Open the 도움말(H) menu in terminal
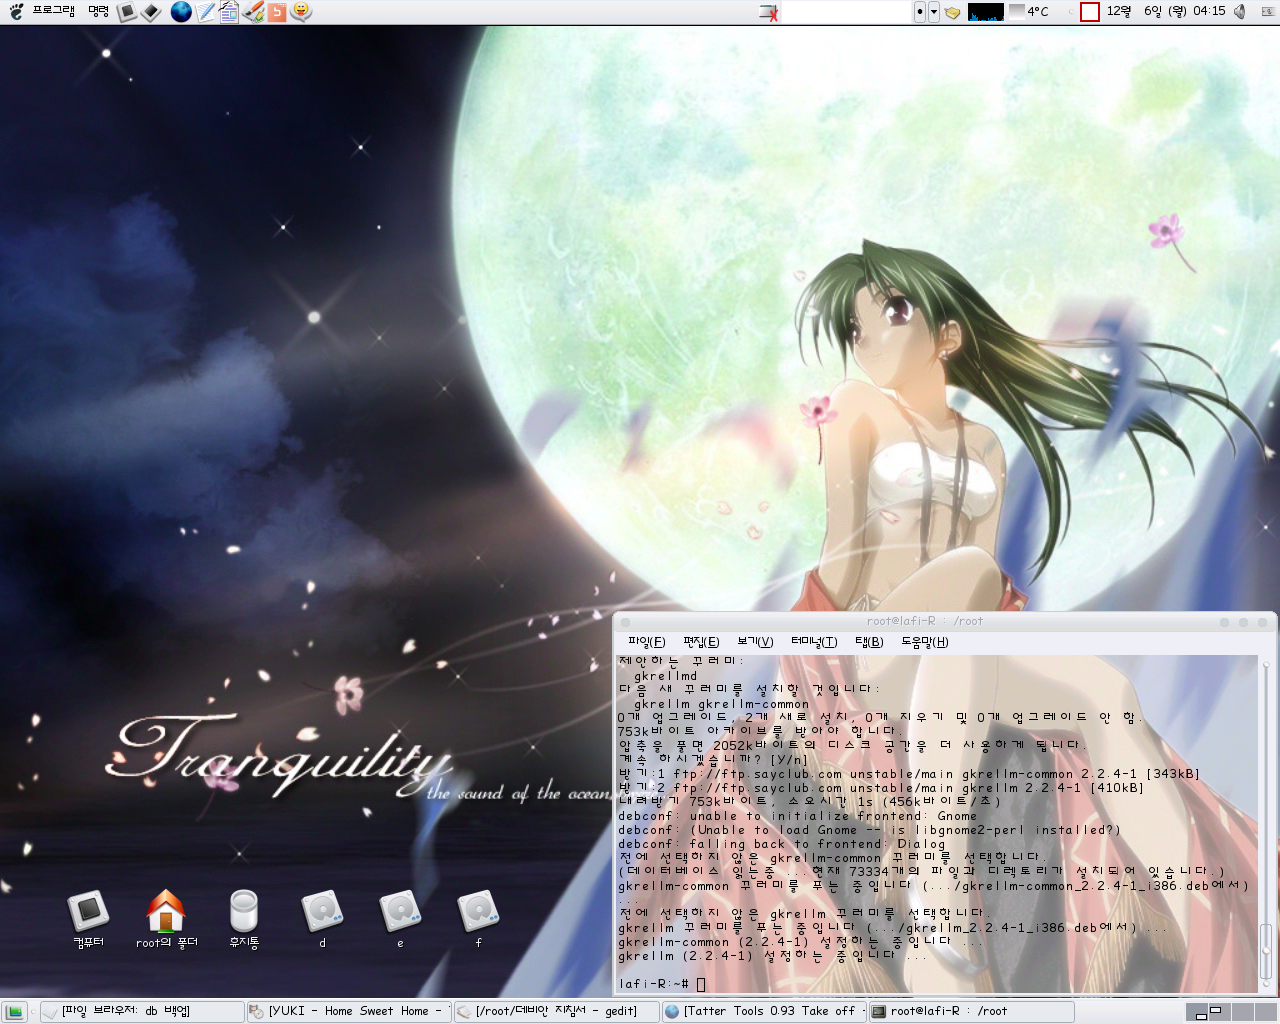 pyautogui.click(x=925, y=642)
